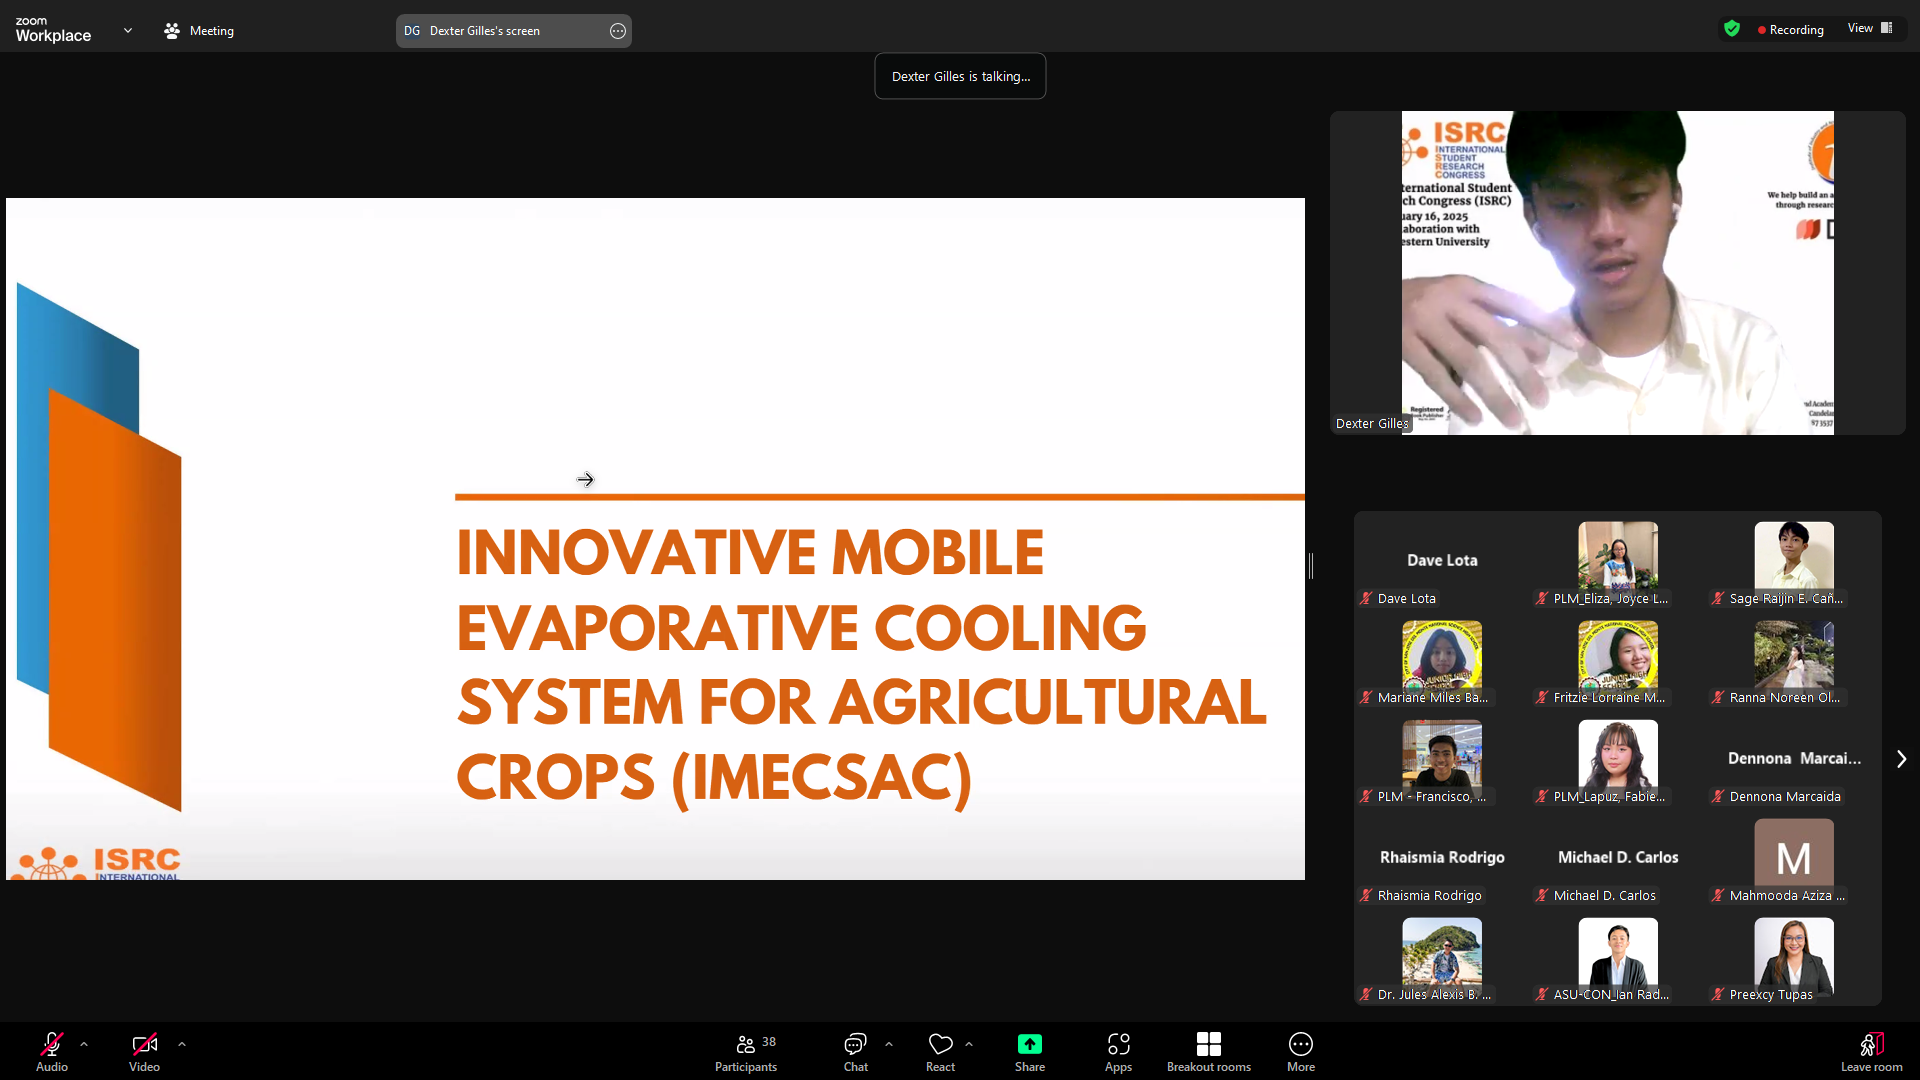The height and width of the screenshot is (1080, 1920).
Task: Open the Apps icon
Action: click(1118, 1045)
